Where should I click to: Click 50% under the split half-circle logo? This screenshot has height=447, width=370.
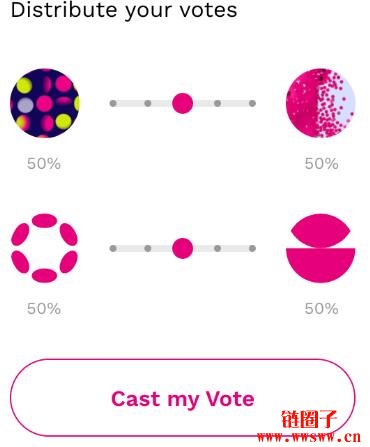pyautogui.click(x=322, y=309)
